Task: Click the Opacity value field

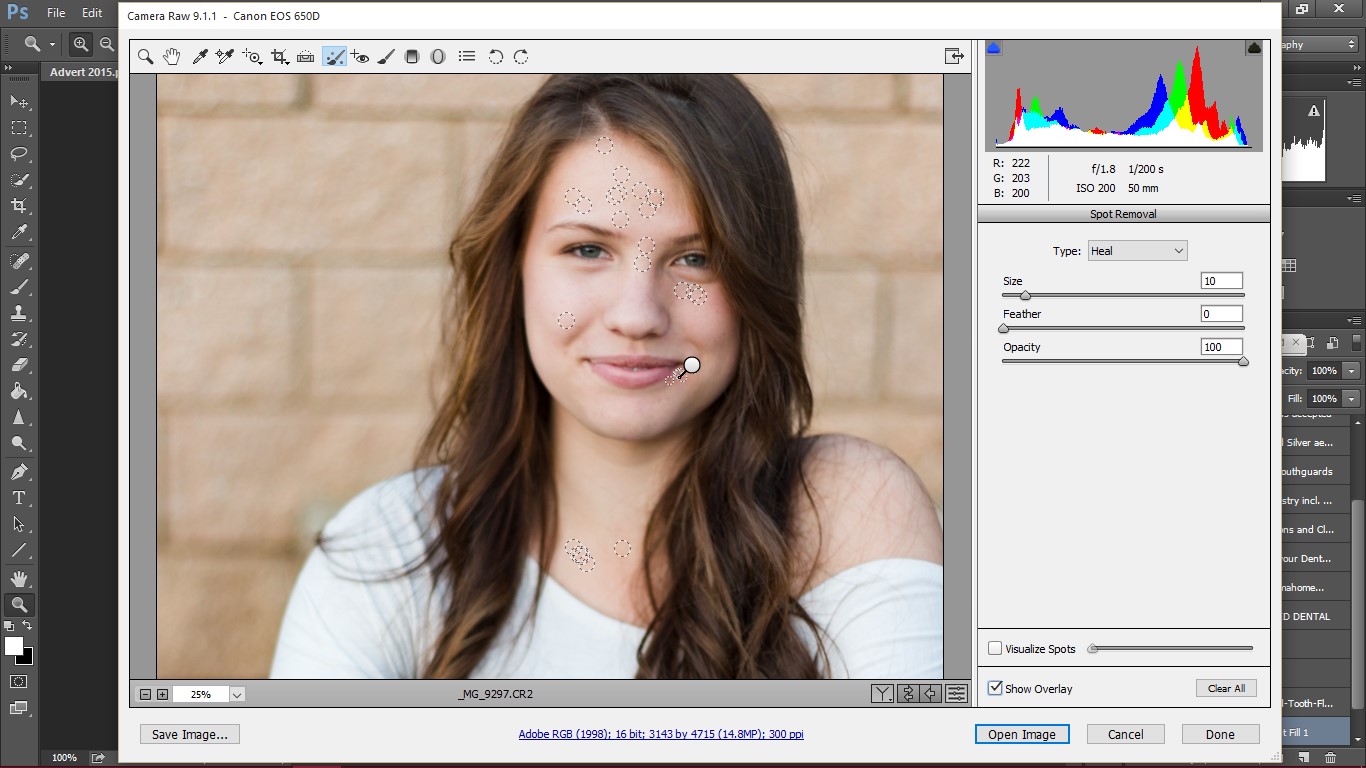Action: point(1221,347)
